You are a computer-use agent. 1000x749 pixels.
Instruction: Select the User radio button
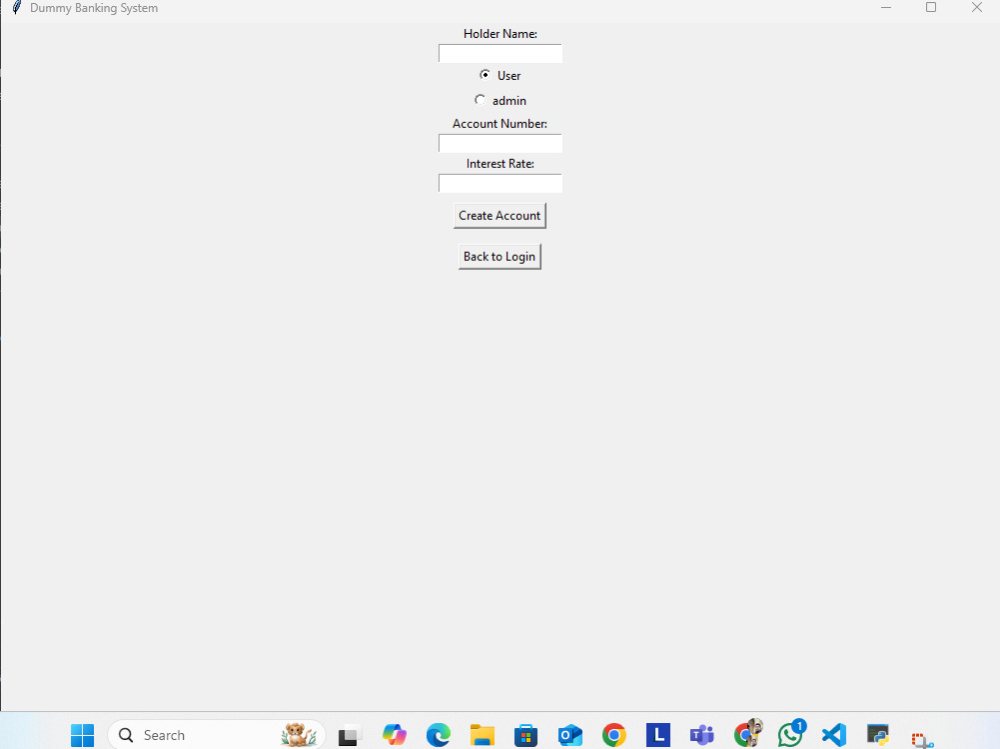tap(485, 75)
